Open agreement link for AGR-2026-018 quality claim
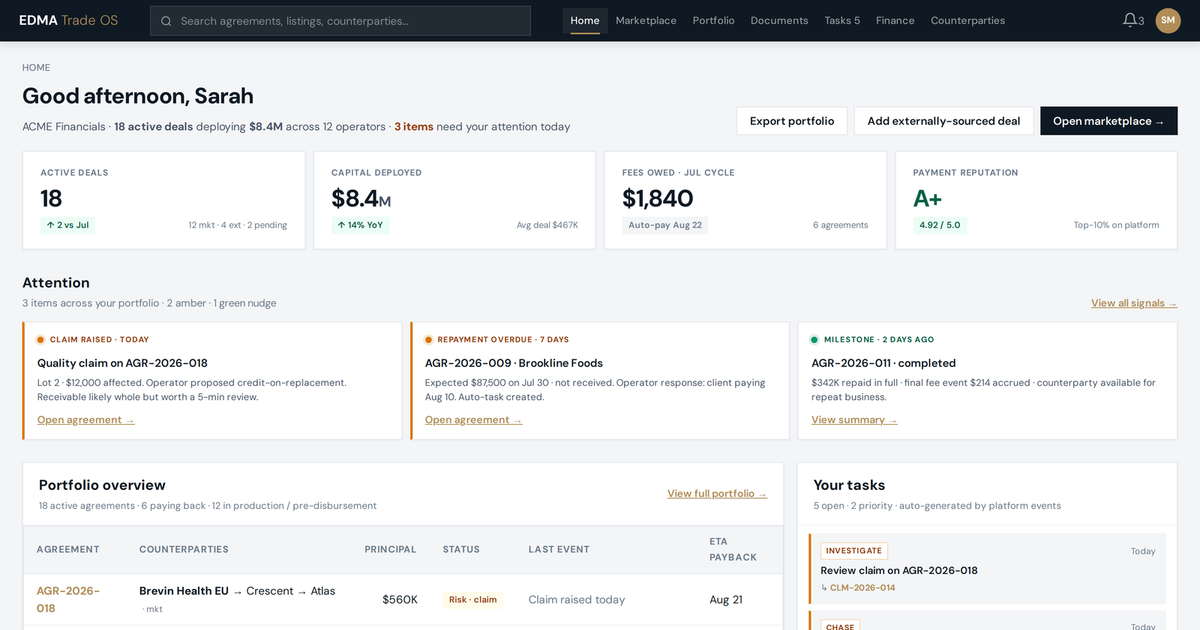The width and height of the screenshot is (1200, 630). [x=86, y=420]
